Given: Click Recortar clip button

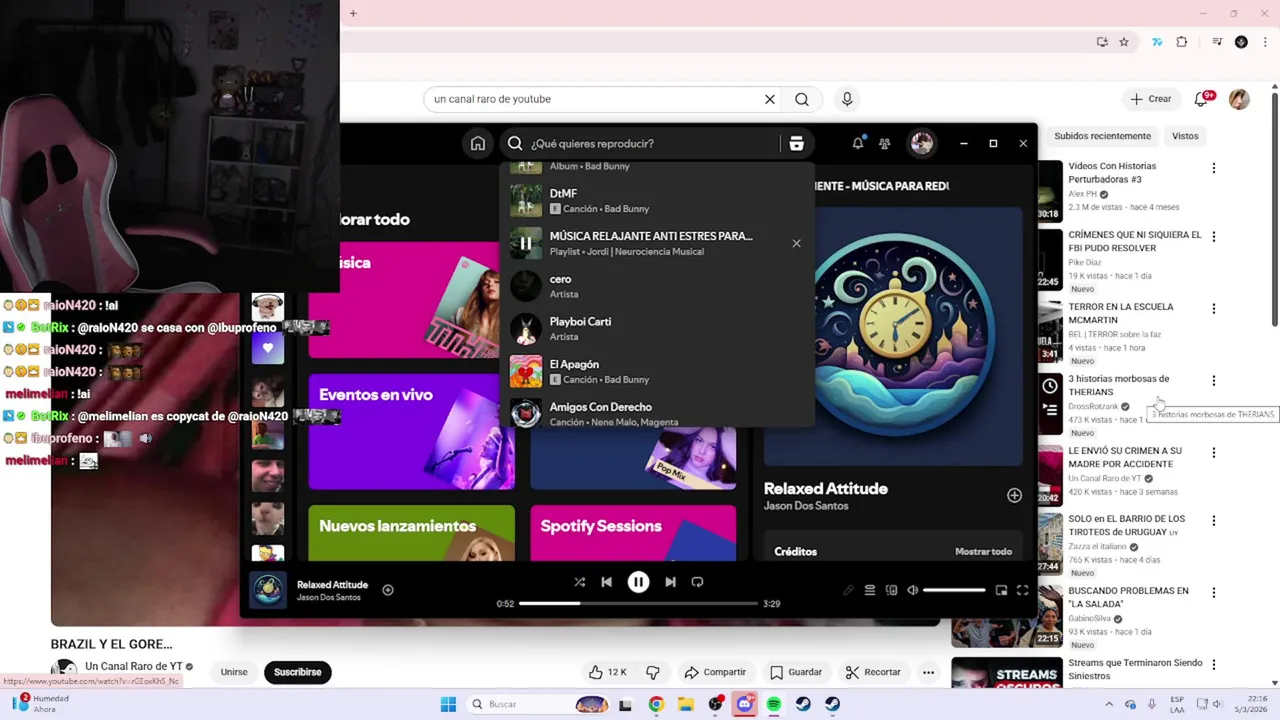Looking at the screenshot, I should 873,672.
